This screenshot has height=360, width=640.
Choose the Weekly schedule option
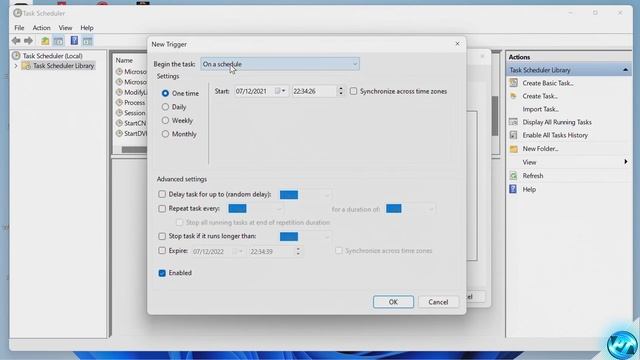tap(165, 120)
